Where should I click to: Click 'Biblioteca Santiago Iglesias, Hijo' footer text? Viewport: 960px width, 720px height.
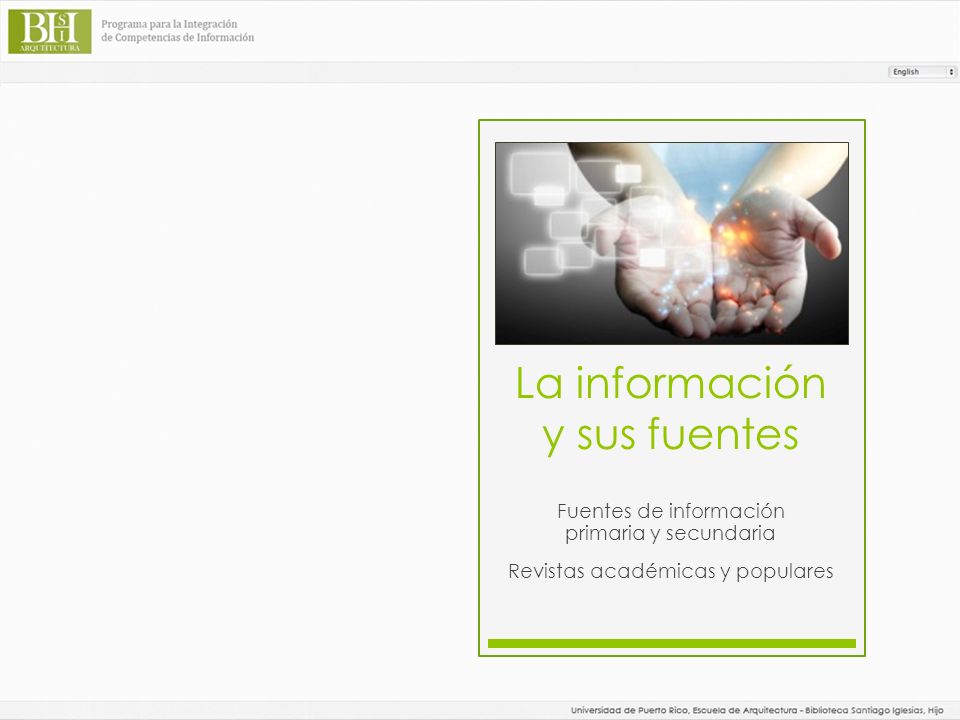[x=874, y=710]
